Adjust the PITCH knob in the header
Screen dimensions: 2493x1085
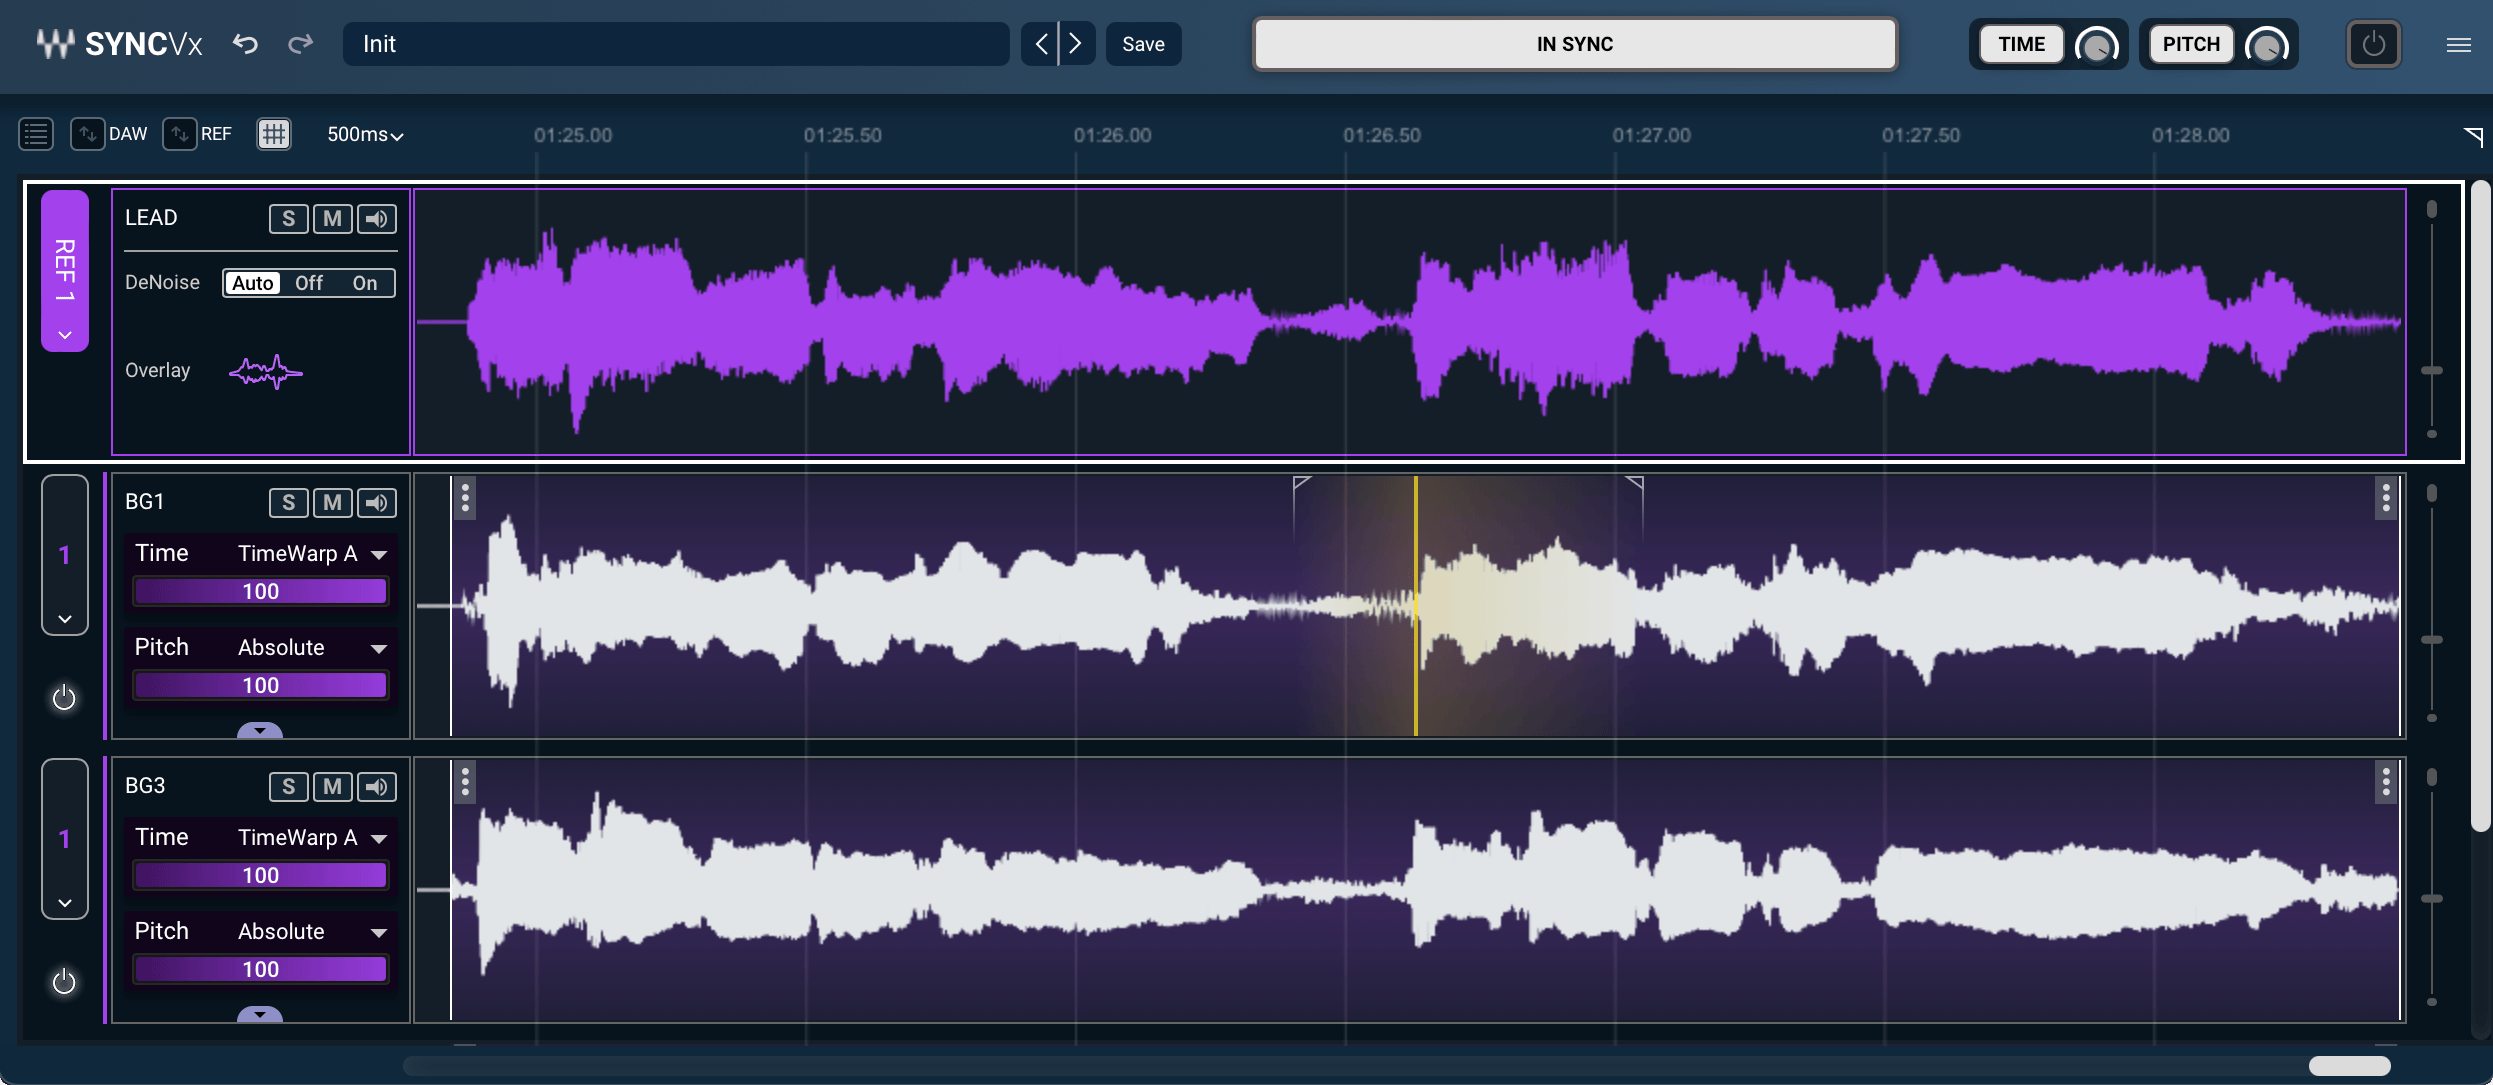[x=2268, y=44]
